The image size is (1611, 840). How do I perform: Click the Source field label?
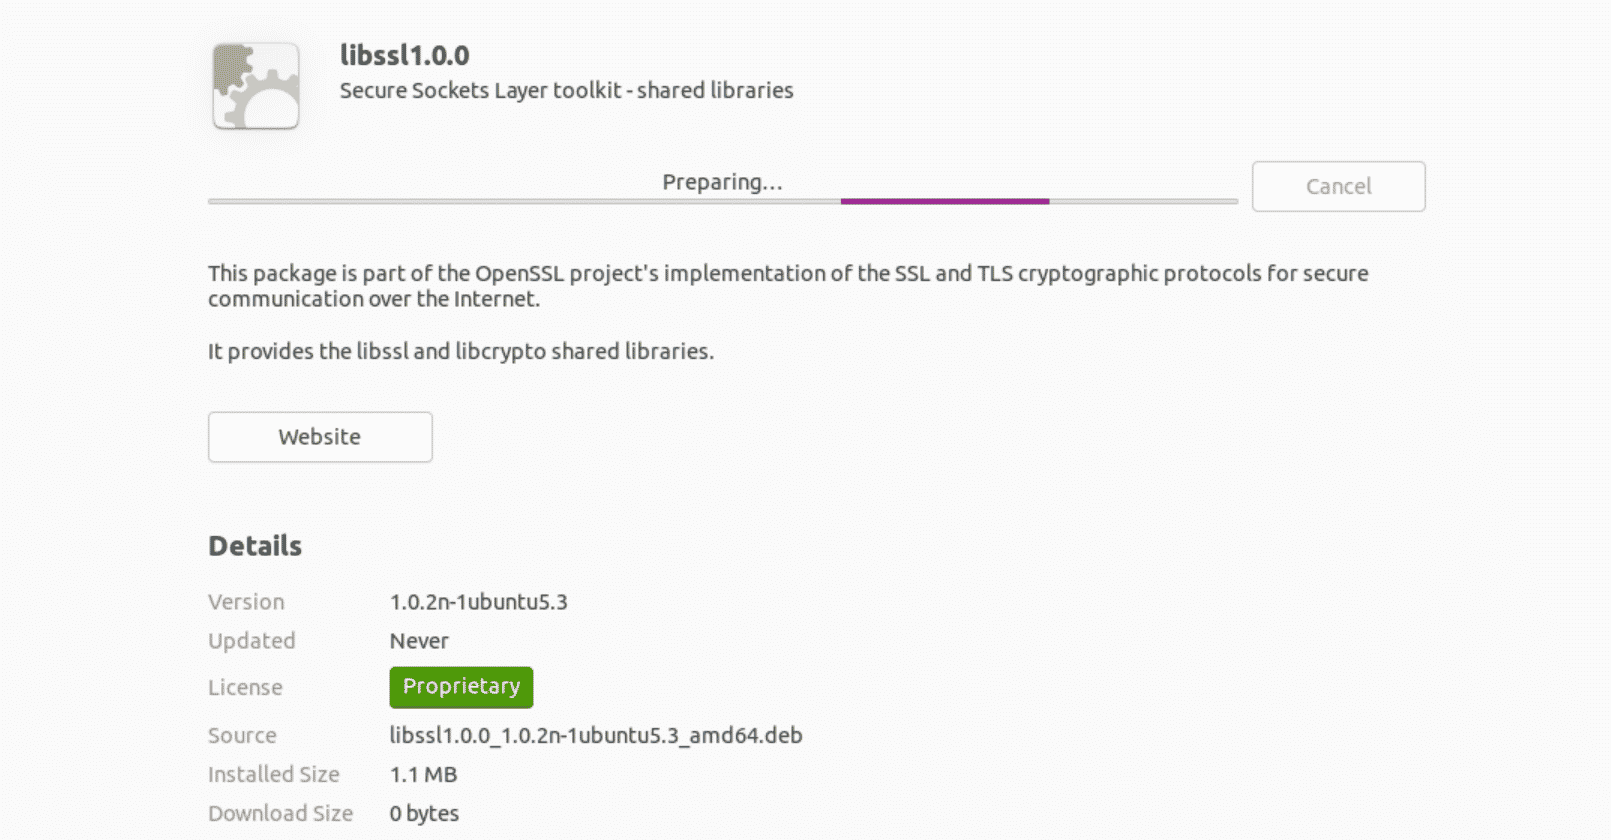click(x=242, y=735)
